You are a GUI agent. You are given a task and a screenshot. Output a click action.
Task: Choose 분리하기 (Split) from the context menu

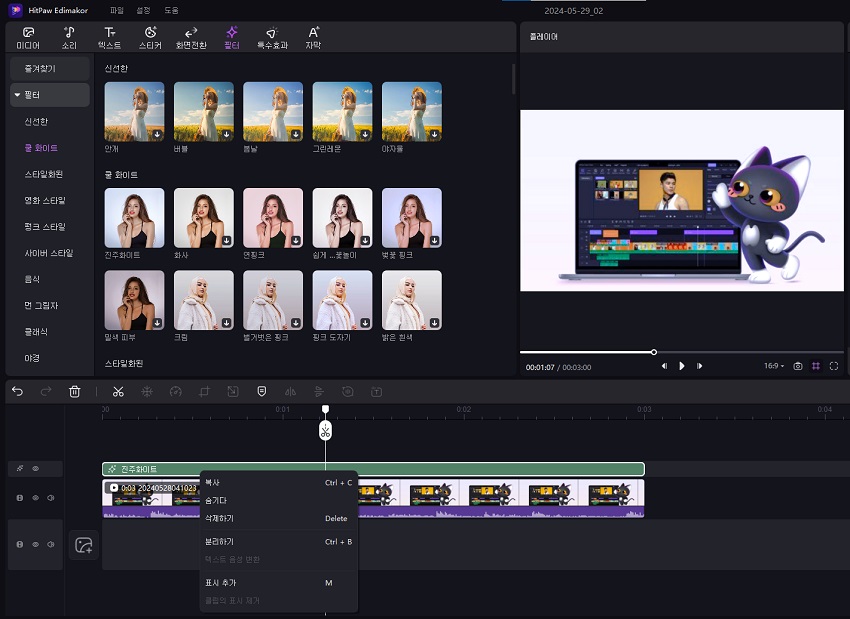pos(279,541)
